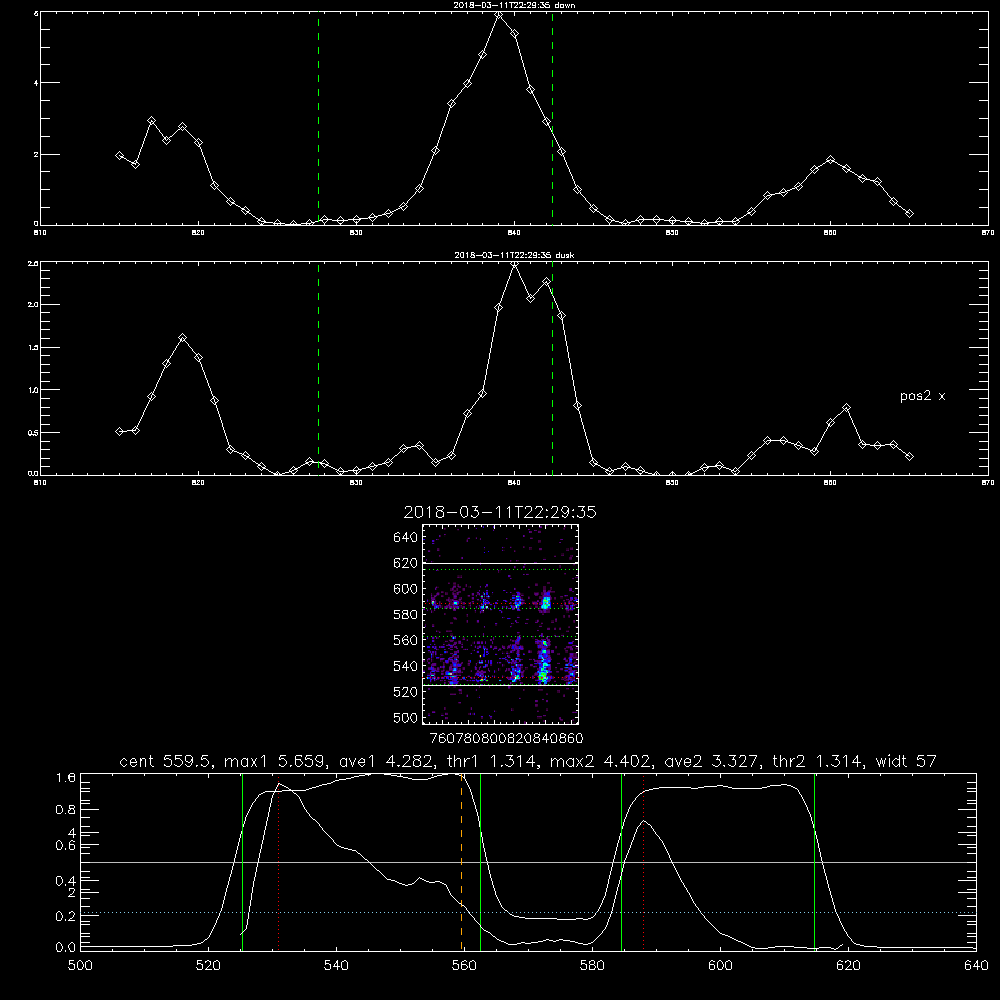The width and height of the screenshot is (1000, 1000).
Task: Click the 2.0 label on dusk plot y-axis
Action: [x=33, y=305]
